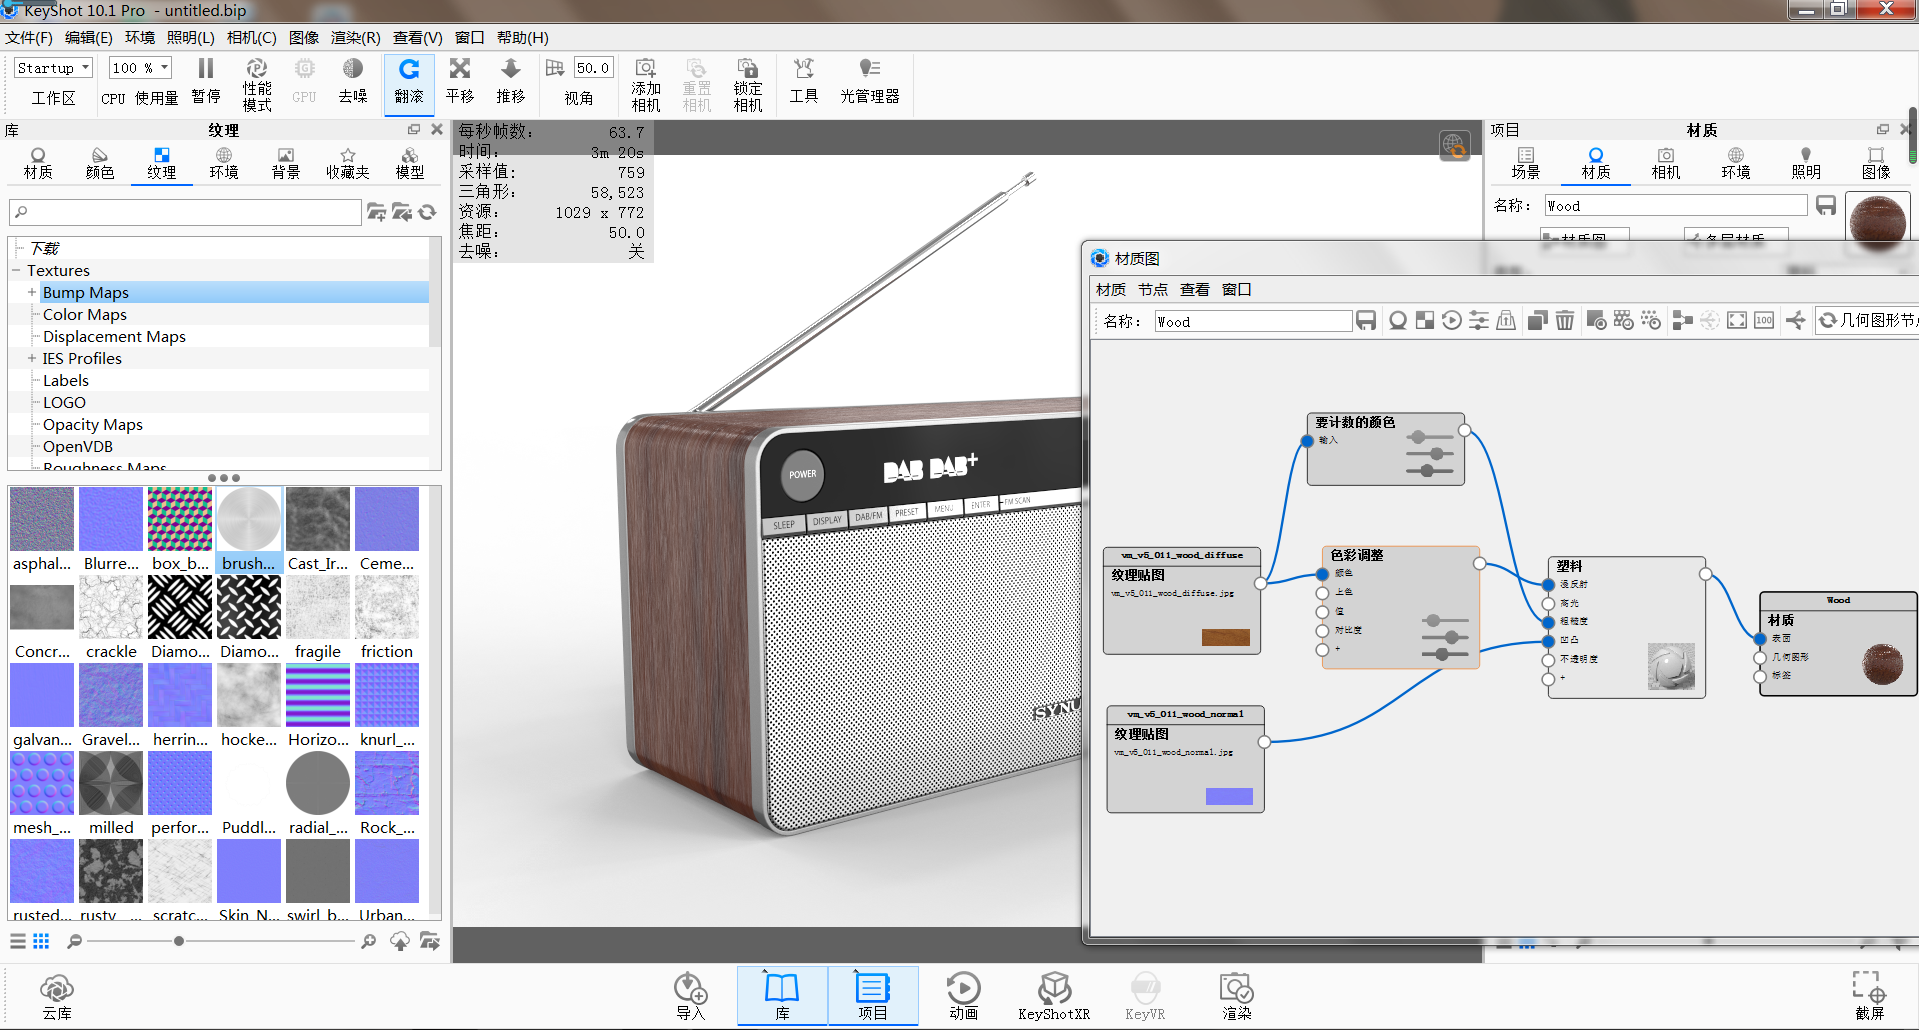
Task: Click the zoom to fit icon in 材质图
Action: point(1737,320)
